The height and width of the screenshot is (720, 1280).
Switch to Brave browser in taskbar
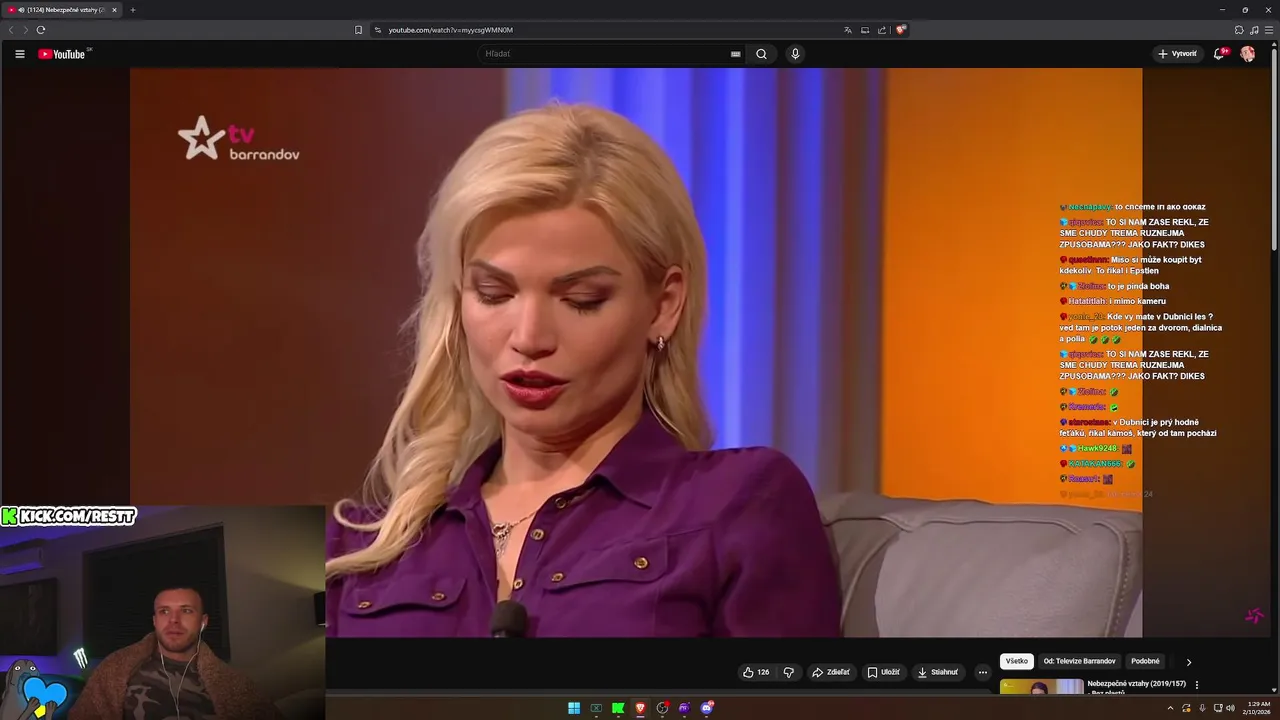(x=640, y=708)
